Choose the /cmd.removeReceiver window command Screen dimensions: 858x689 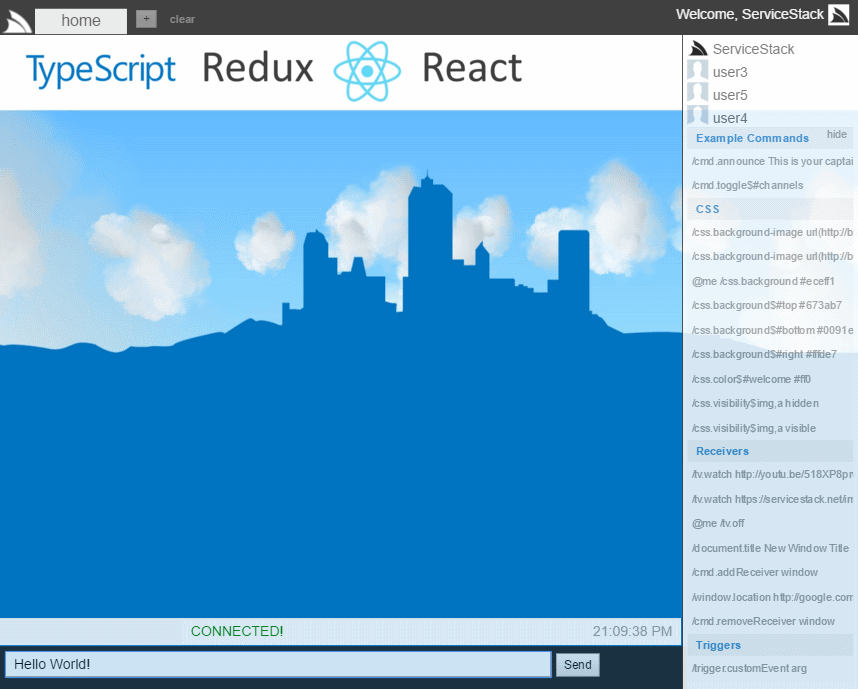pyautogui.click(x=763, y=621)
